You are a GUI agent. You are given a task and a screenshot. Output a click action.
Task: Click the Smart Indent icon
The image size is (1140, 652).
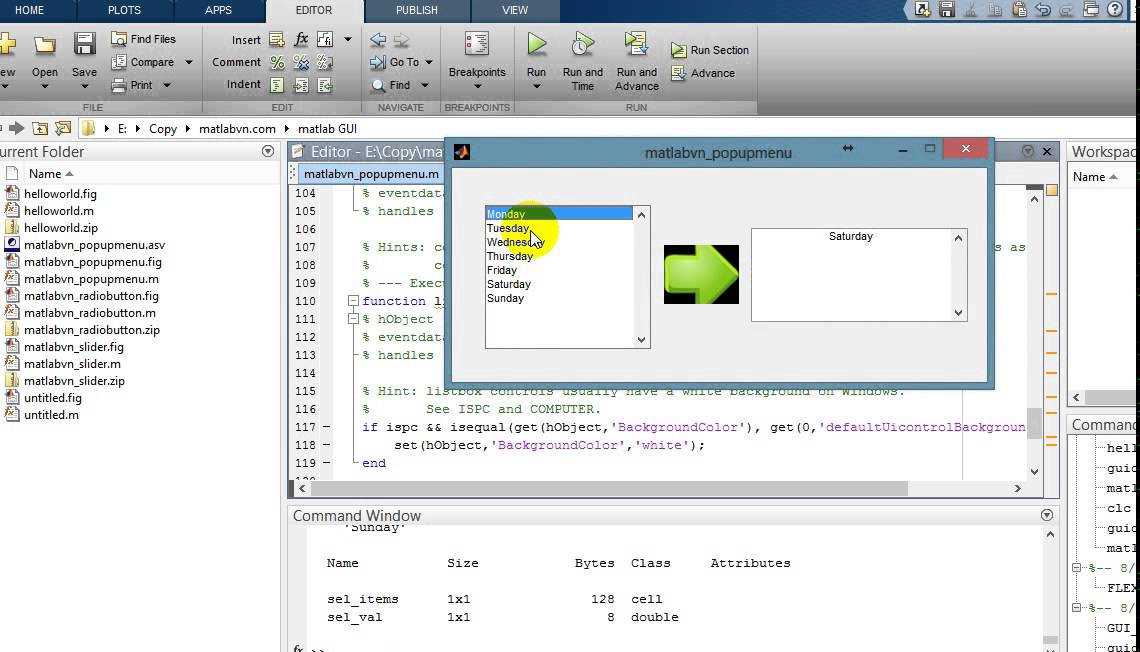[x=277, y=85]
